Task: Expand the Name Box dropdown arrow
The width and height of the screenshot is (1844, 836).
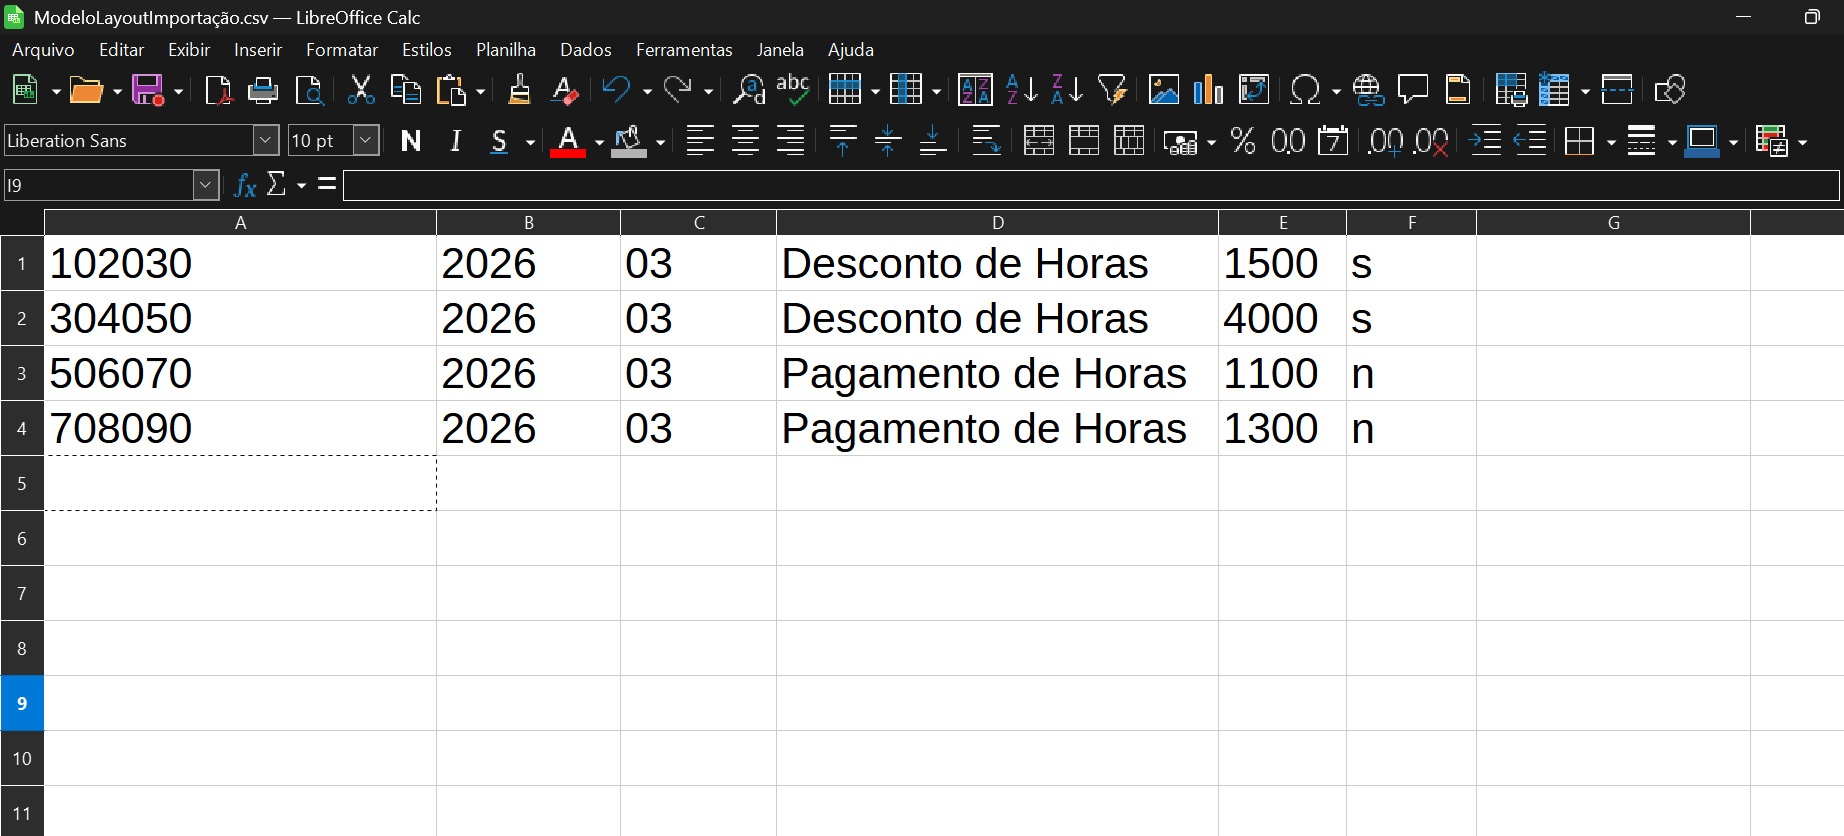Action: pyautogui.click(x=206, y=185)
